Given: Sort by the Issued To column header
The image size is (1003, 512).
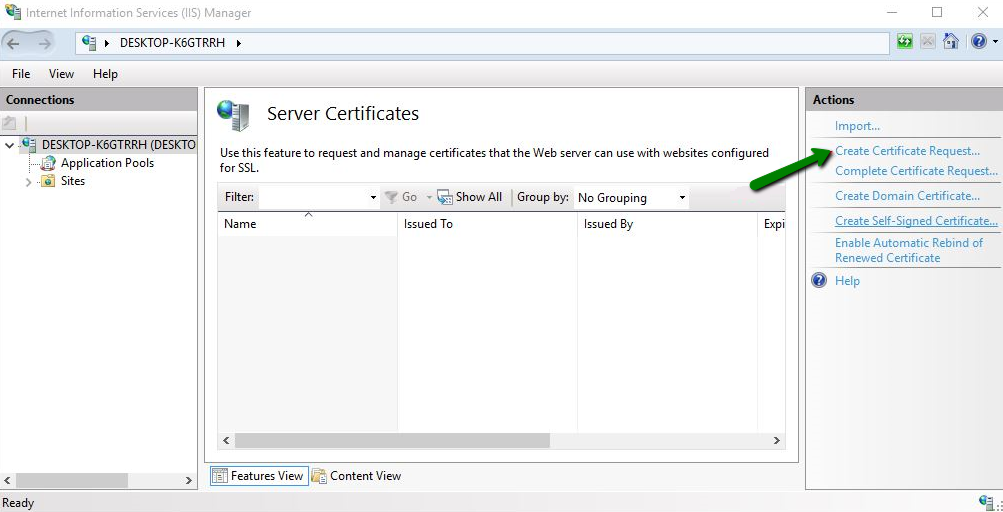Looking at the screenshot, I should click(428, 224).
